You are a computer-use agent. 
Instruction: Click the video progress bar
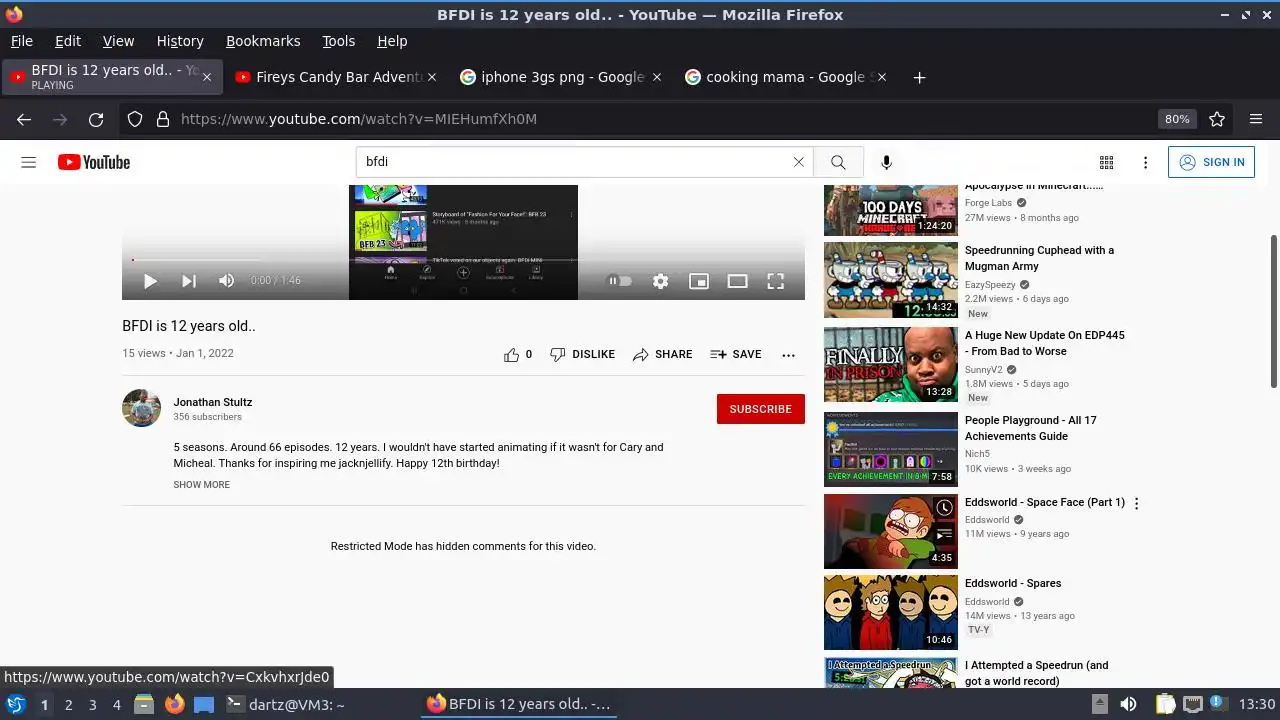point(463,259)
